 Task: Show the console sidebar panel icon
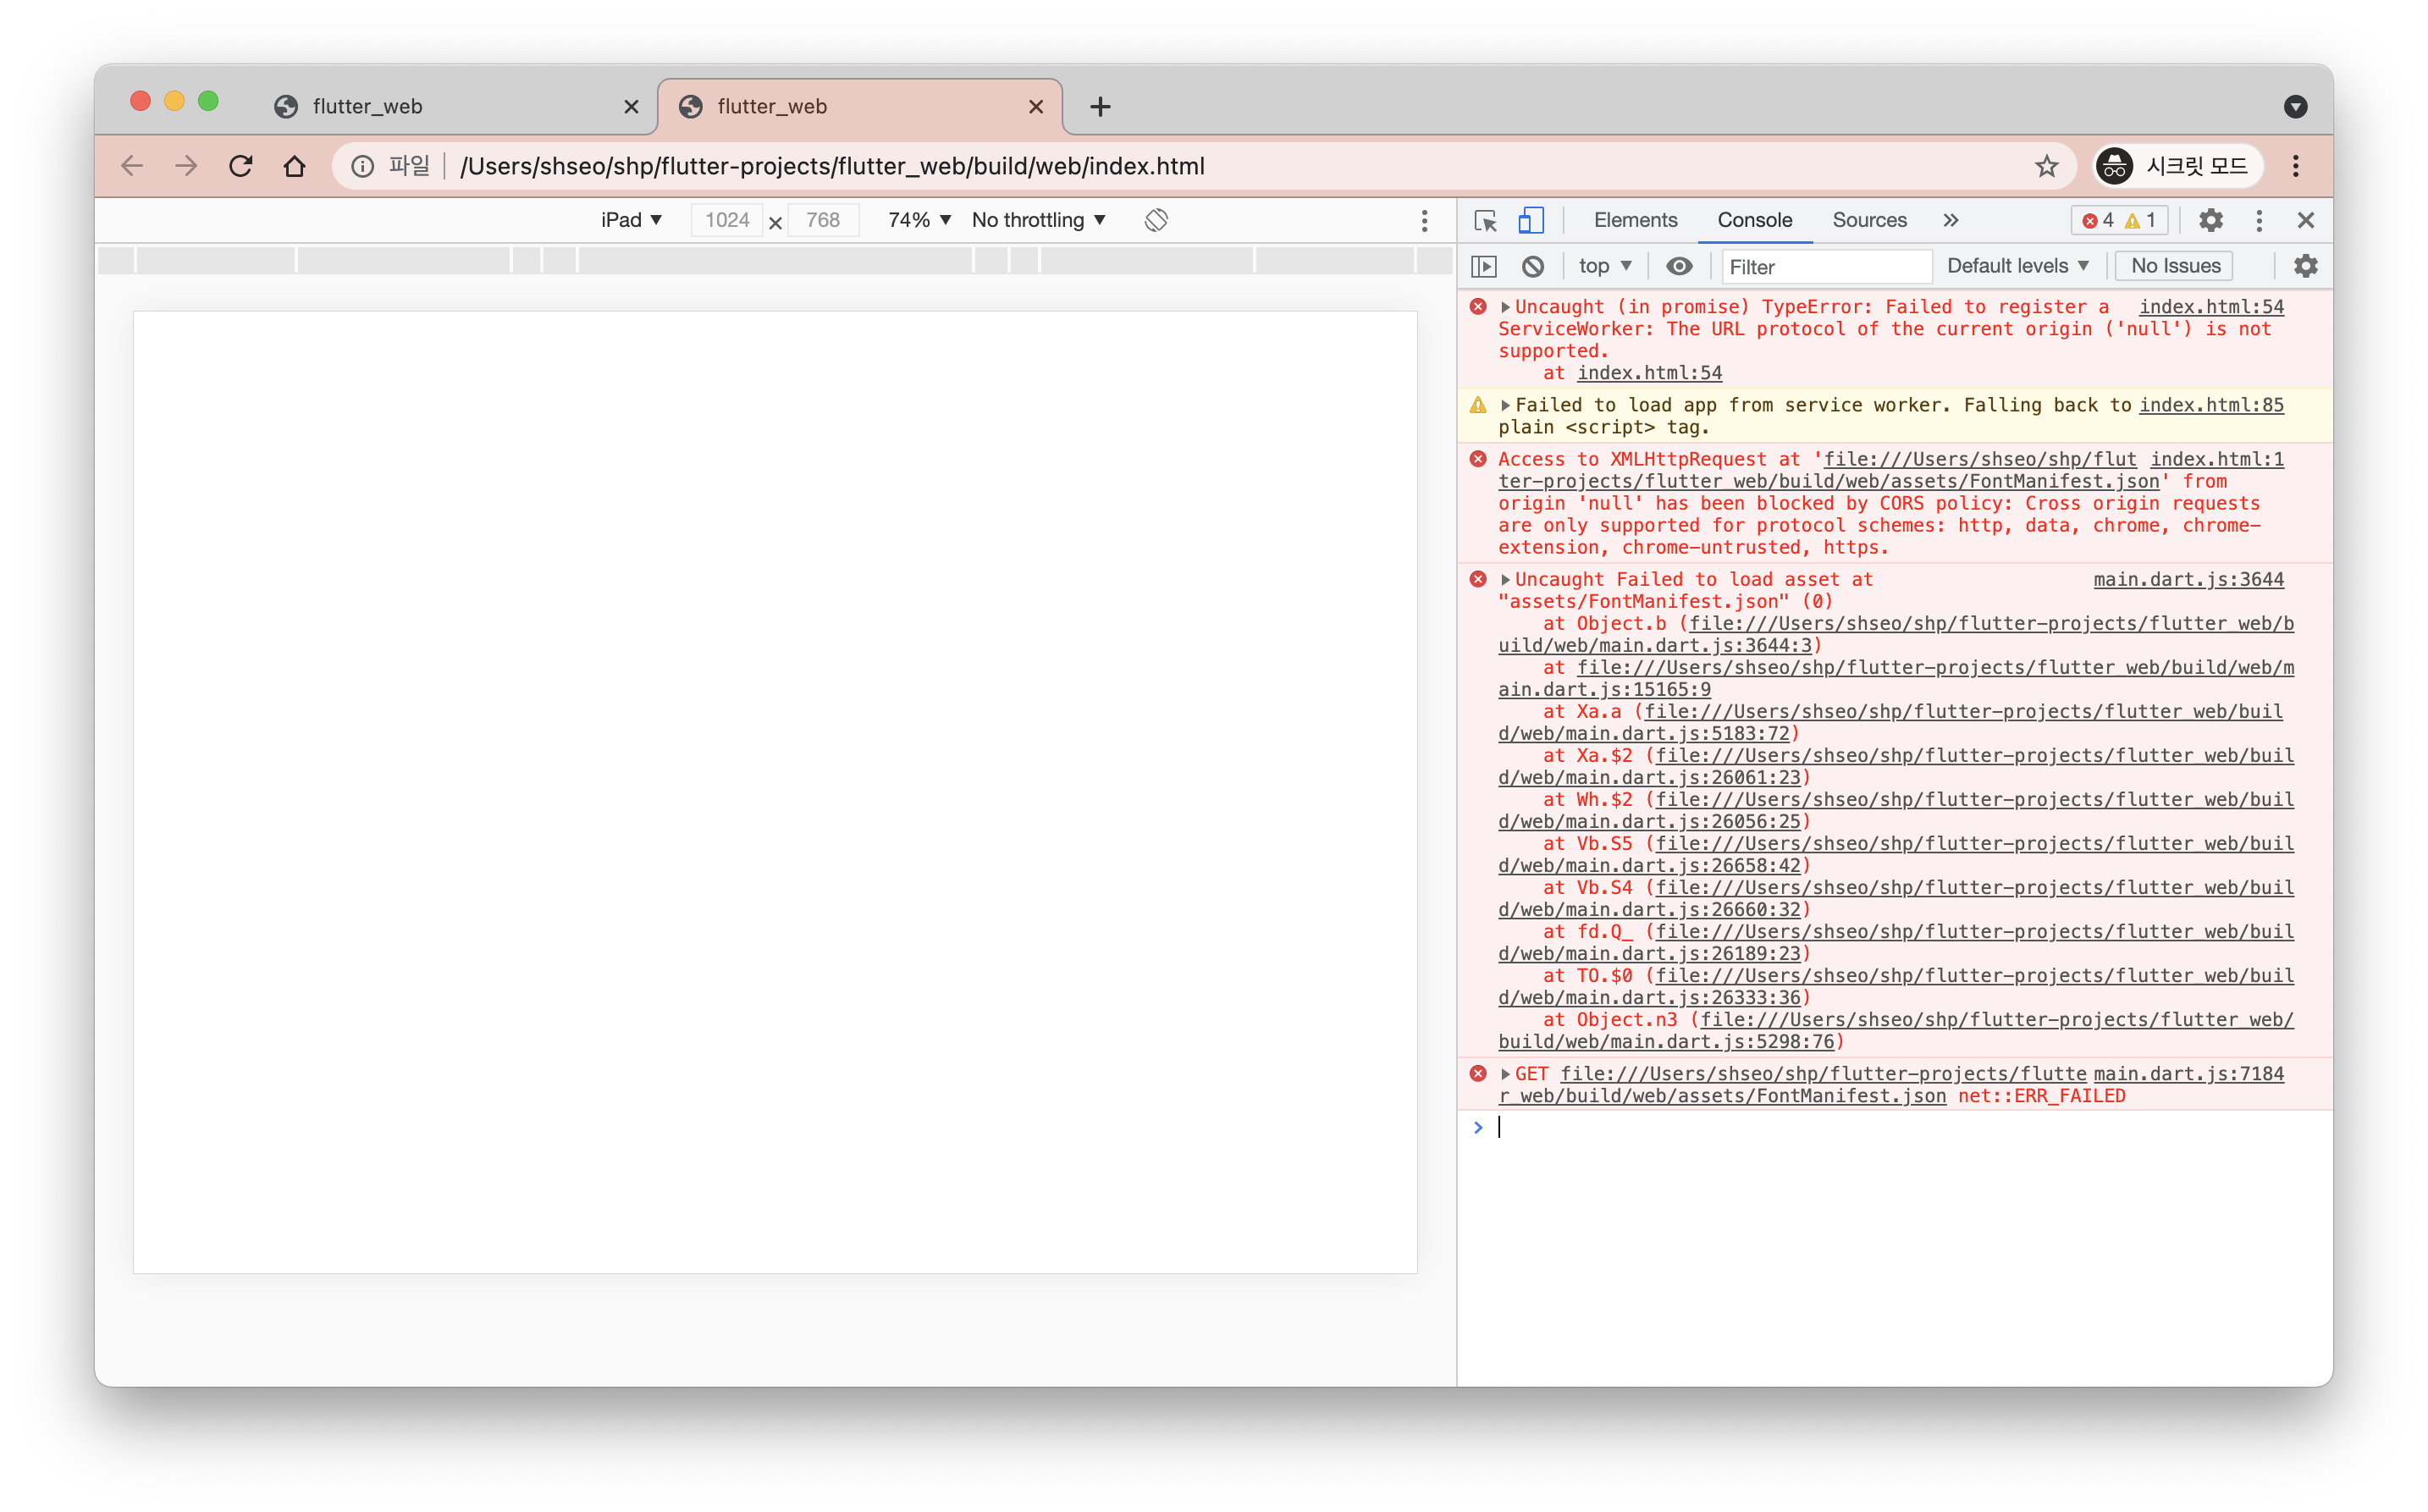(x=1484, y=266)
